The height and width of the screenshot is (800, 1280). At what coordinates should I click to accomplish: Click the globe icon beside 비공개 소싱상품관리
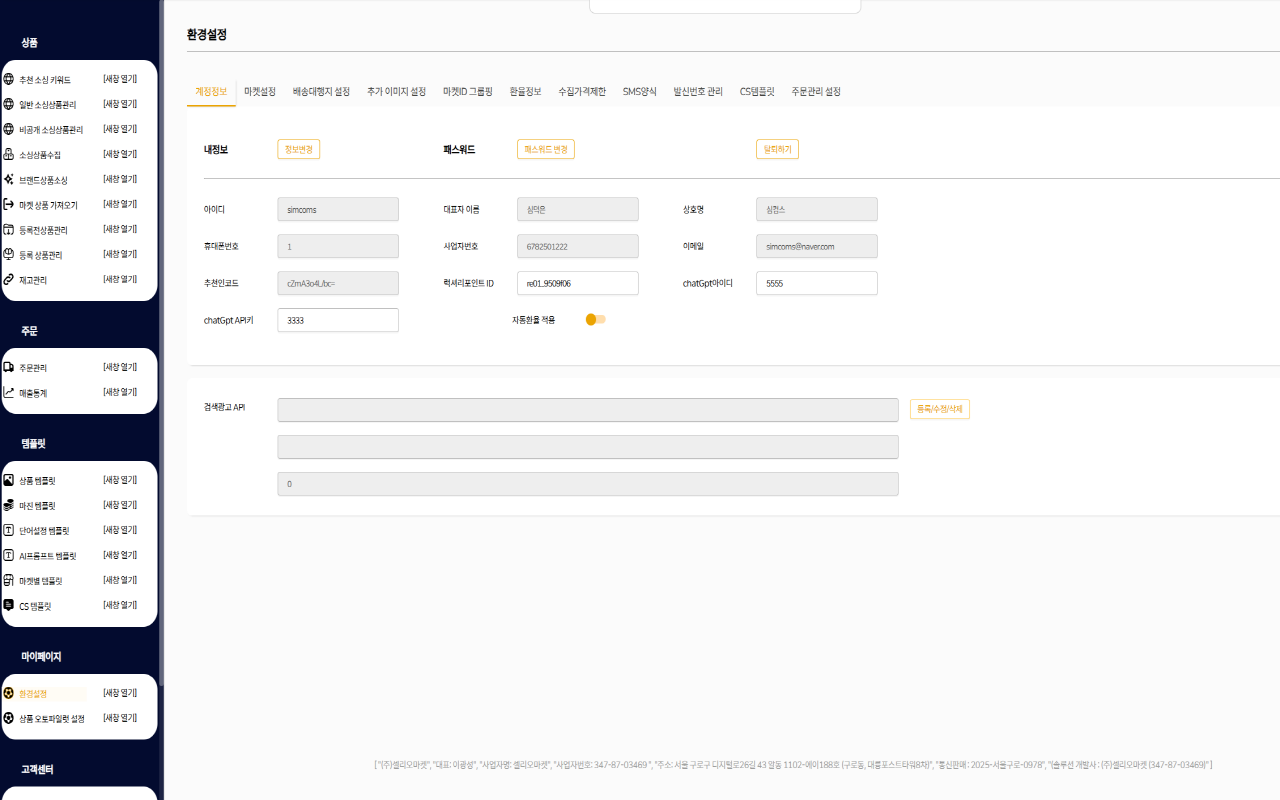pos(9,129)
